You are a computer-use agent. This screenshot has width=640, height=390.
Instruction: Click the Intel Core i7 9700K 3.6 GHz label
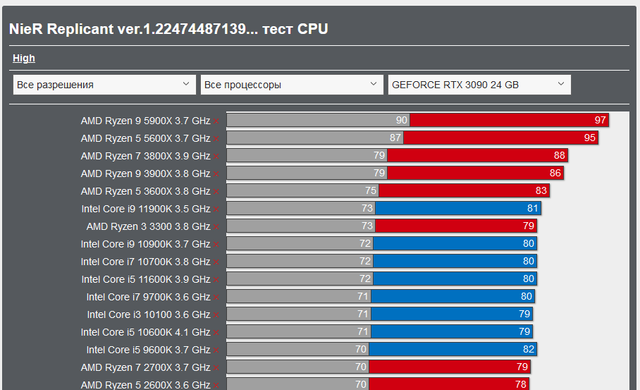point(148,297)
